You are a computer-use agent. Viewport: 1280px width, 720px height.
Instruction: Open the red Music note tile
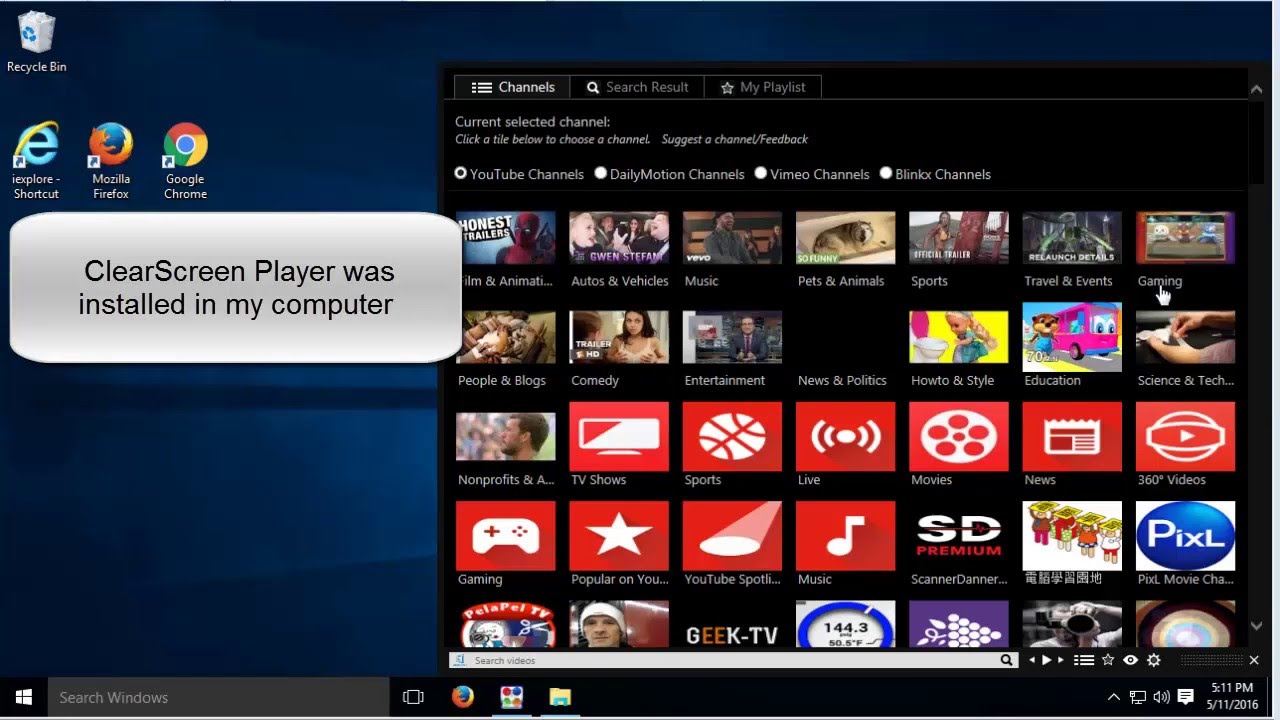pyautogui.click(x=845, y=535)
